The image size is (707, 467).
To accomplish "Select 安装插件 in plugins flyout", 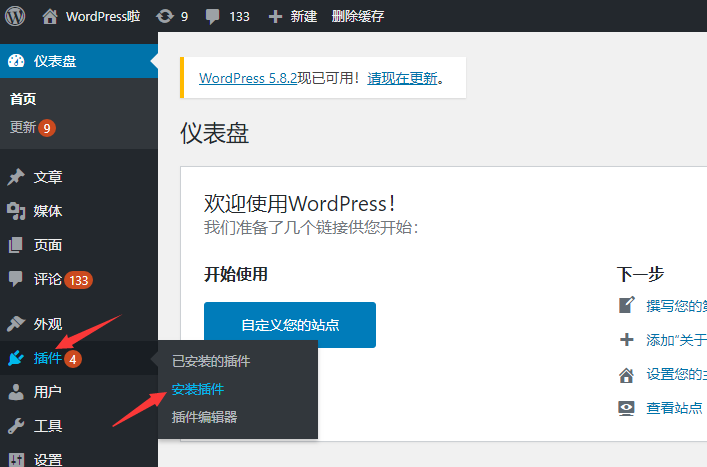I will (x=198, y=389).
